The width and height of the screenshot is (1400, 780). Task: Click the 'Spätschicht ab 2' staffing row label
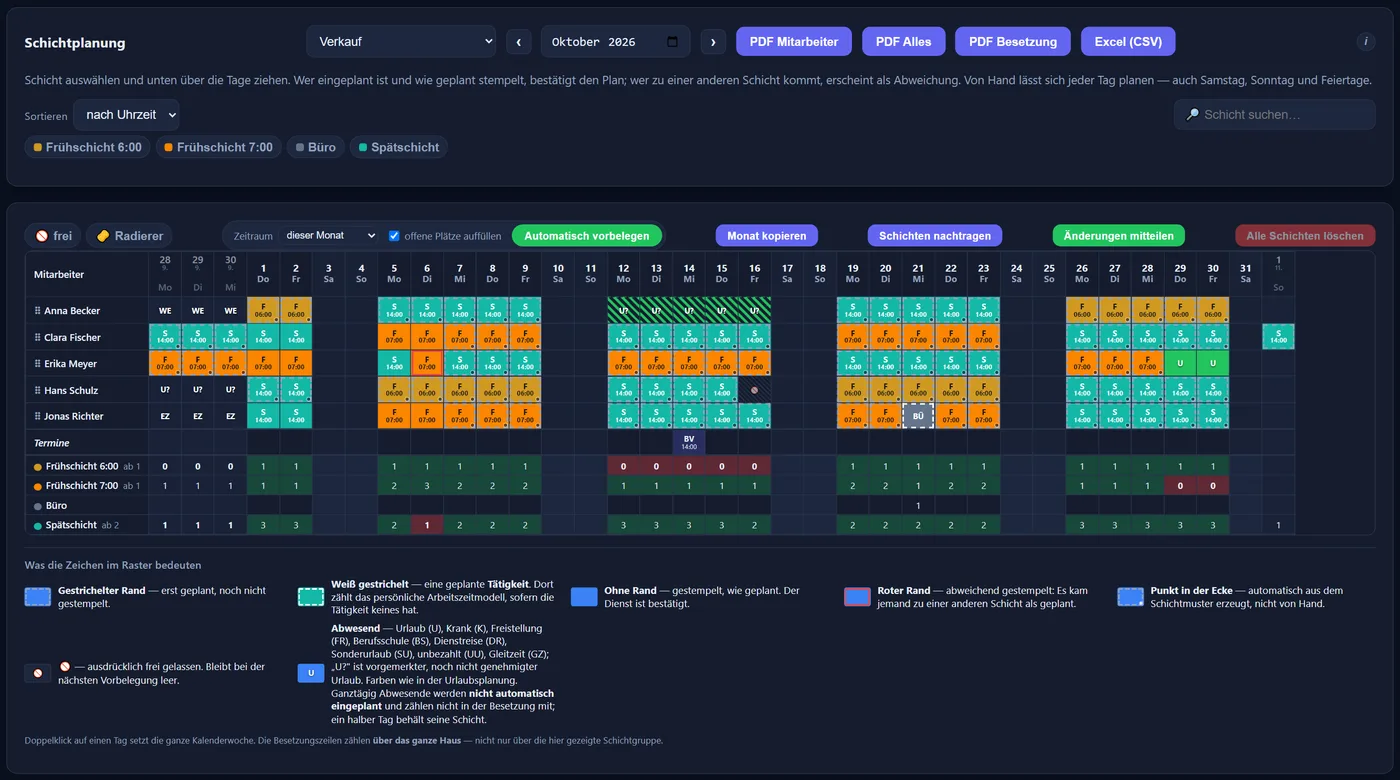pos(86,525)
